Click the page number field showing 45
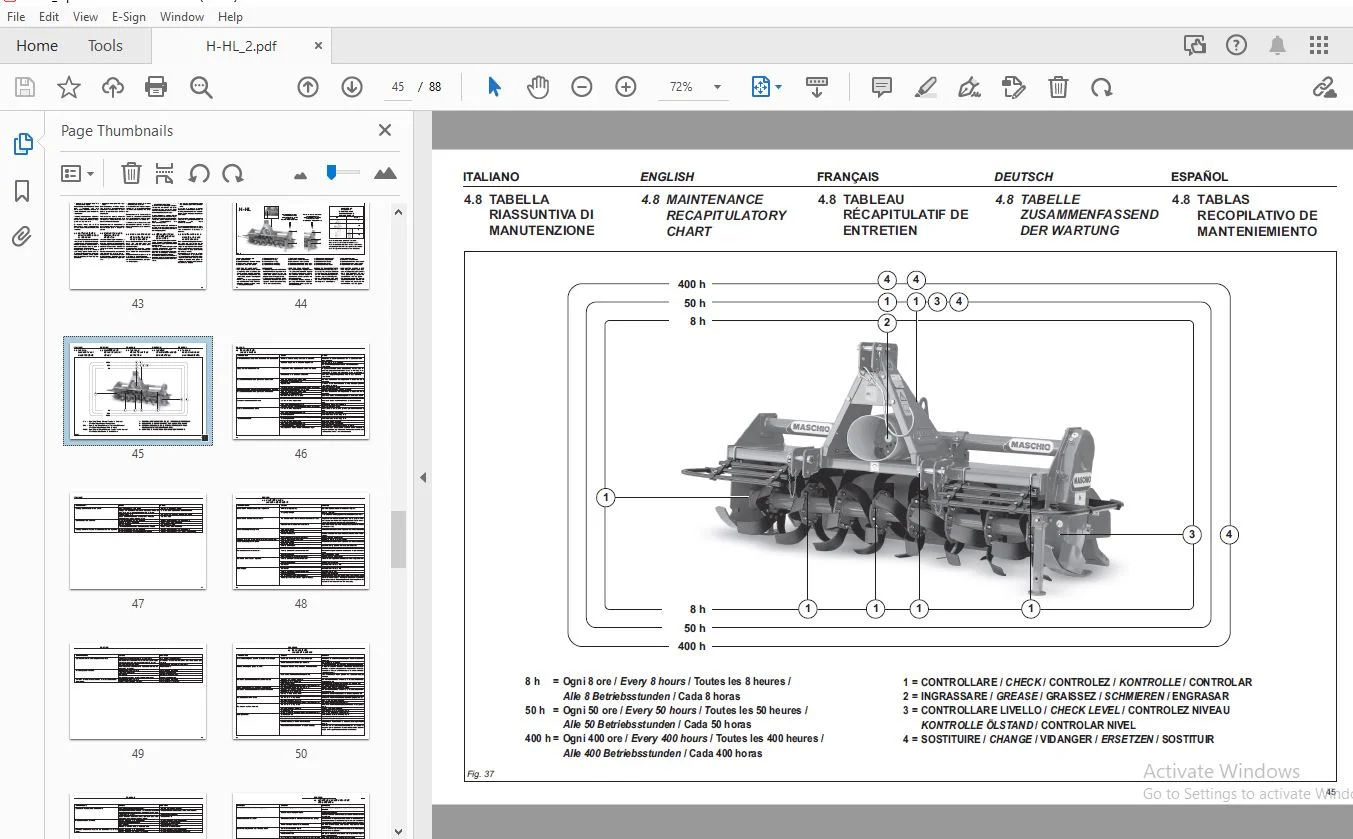The width and height of the screenshot is (1353, 839). (398, 87)
